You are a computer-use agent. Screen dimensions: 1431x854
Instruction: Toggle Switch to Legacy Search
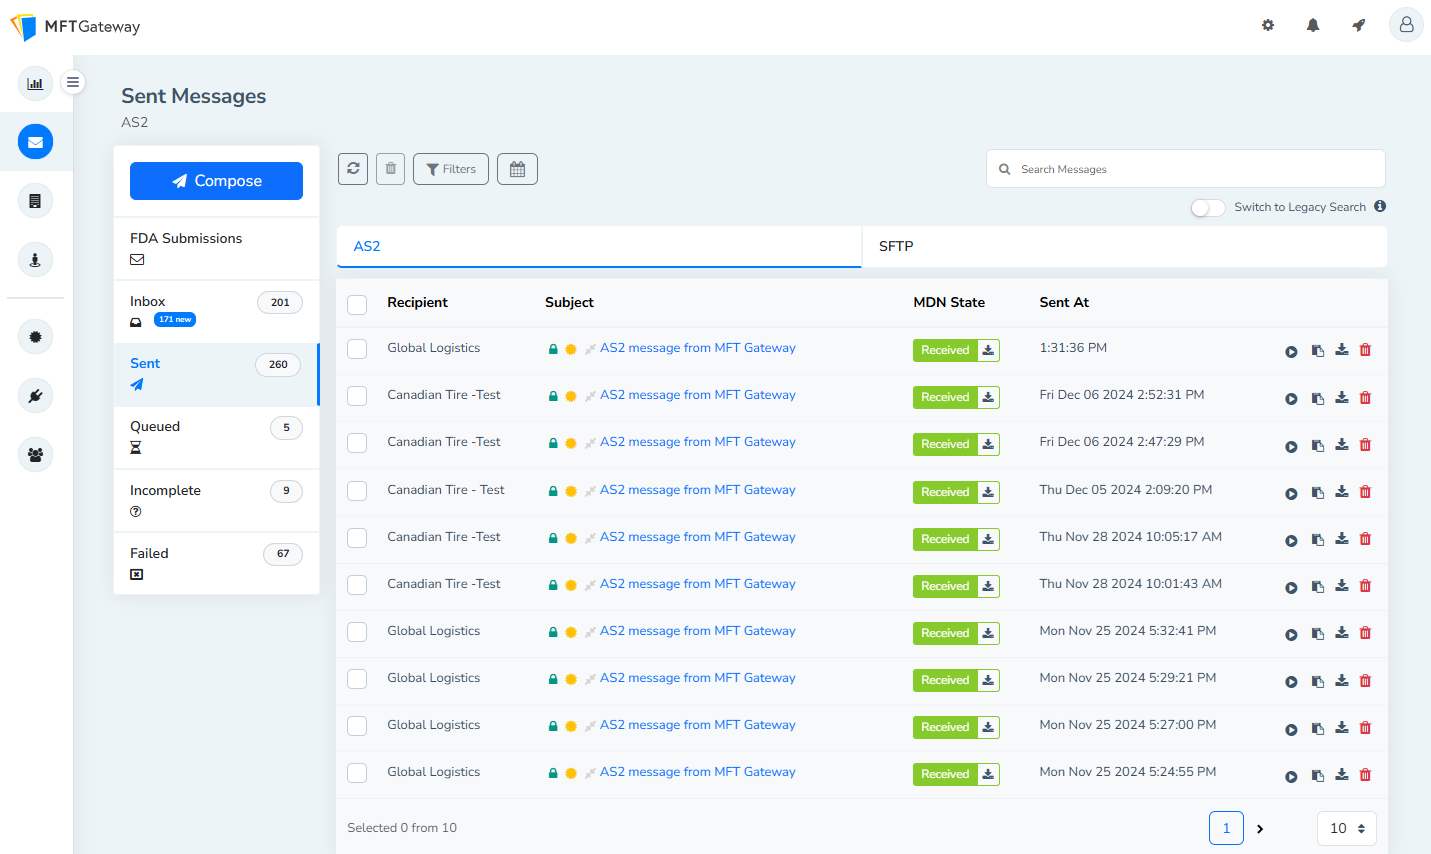pyautogui.click(x=1208, y=207)
